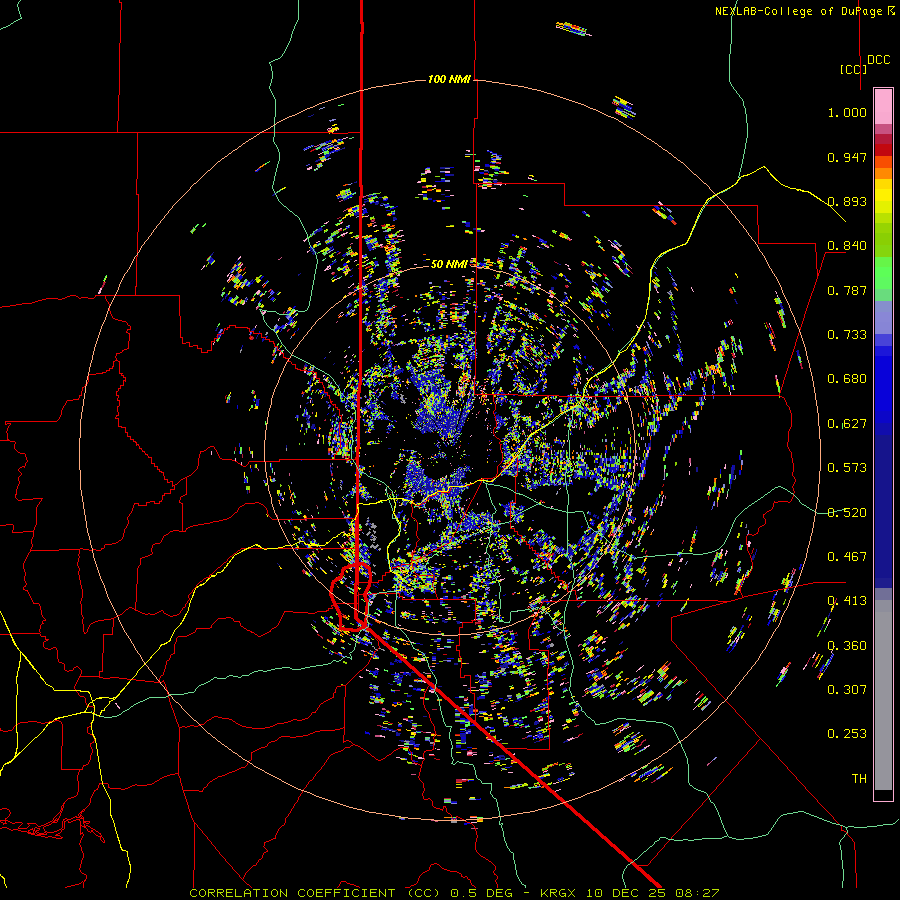Pick the gray segment of the color bar
The width and height of the screenshot is (900, 900).
click(883, 695)
